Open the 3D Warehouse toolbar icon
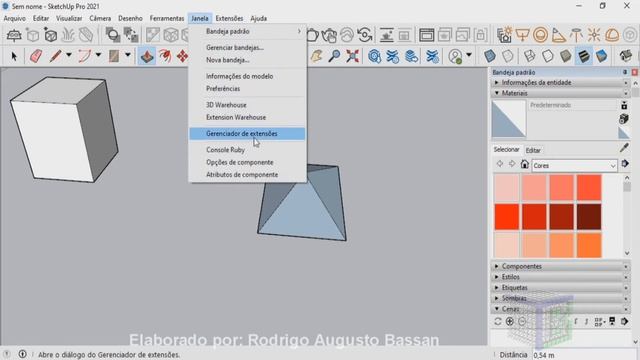 point(374,56)
